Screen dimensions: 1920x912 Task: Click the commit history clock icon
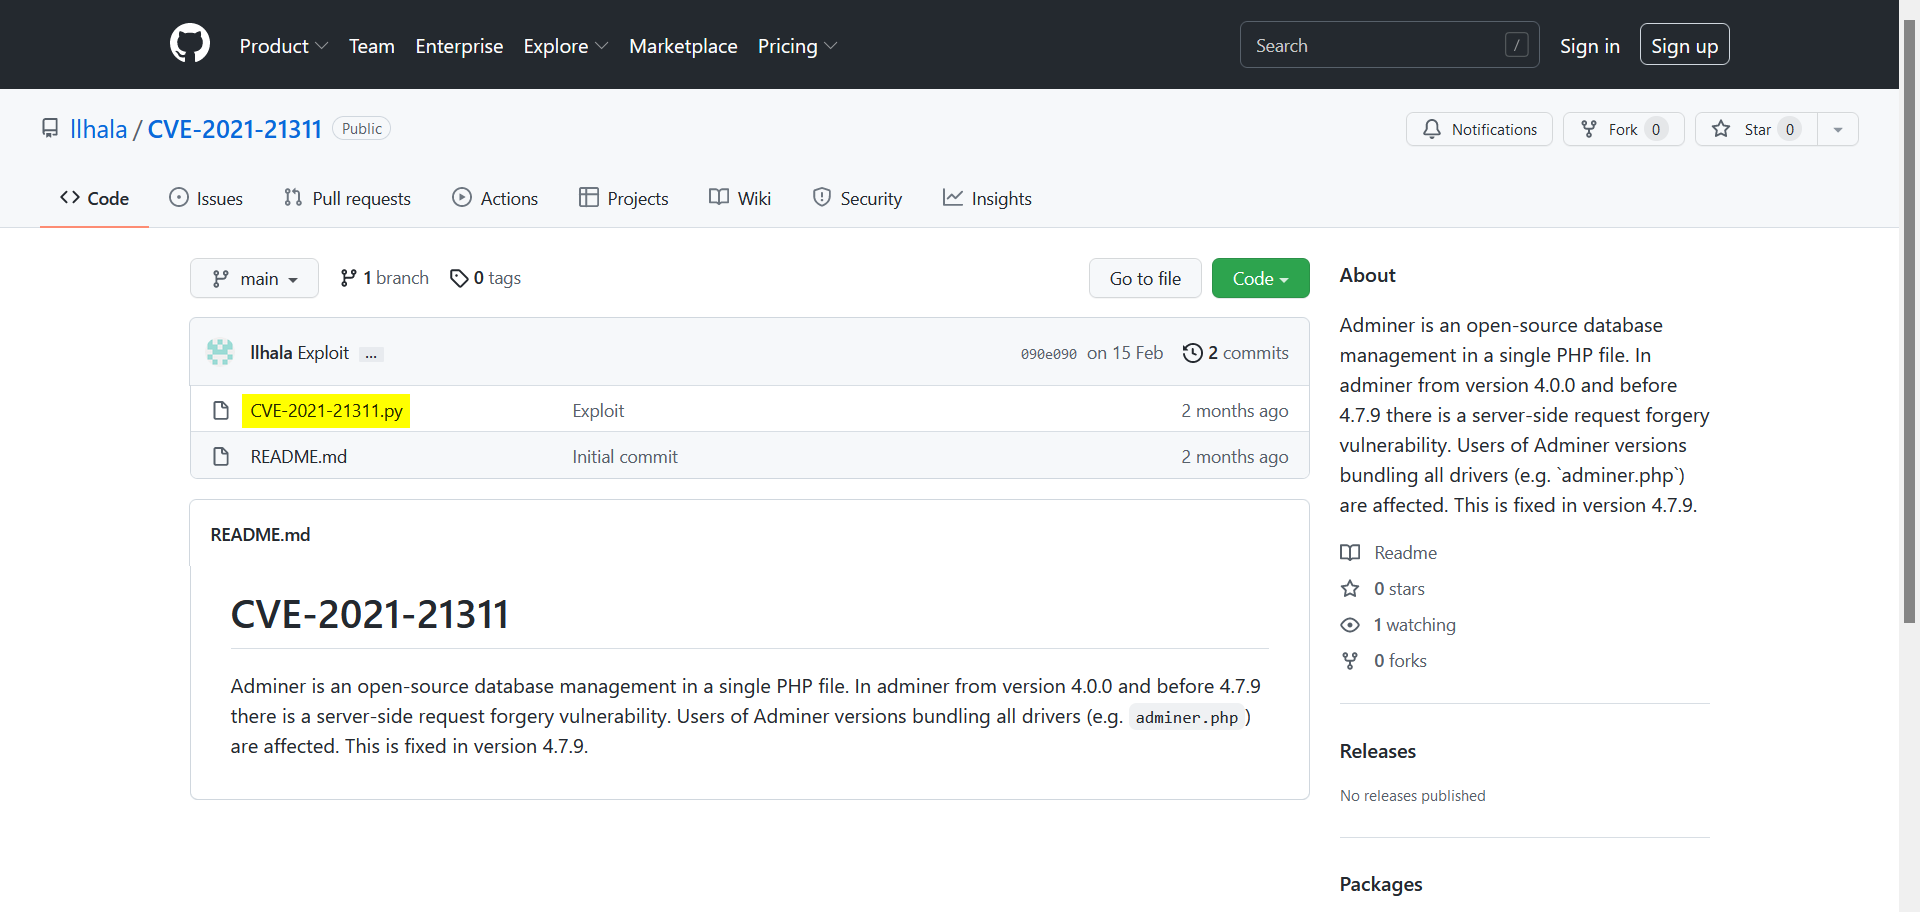(1192, 353)
